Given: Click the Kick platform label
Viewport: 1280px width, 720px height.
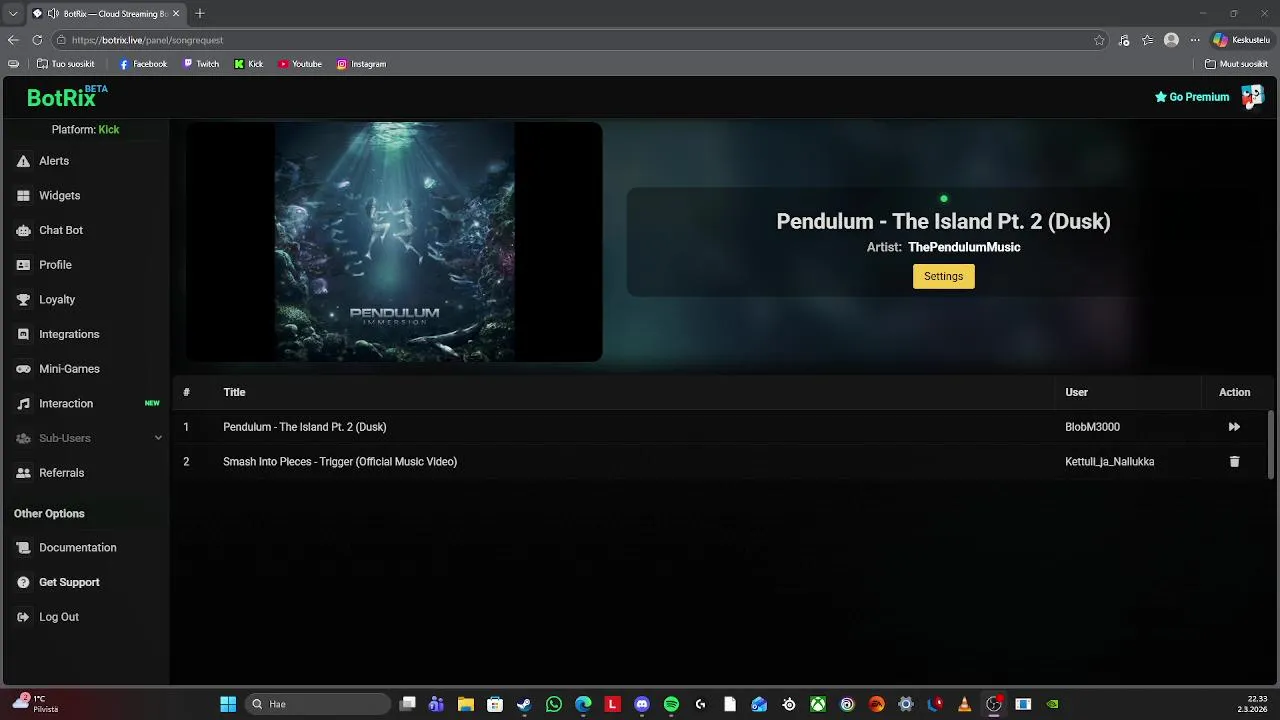Looking at the screenshot, I should click(x=108, y=130).
